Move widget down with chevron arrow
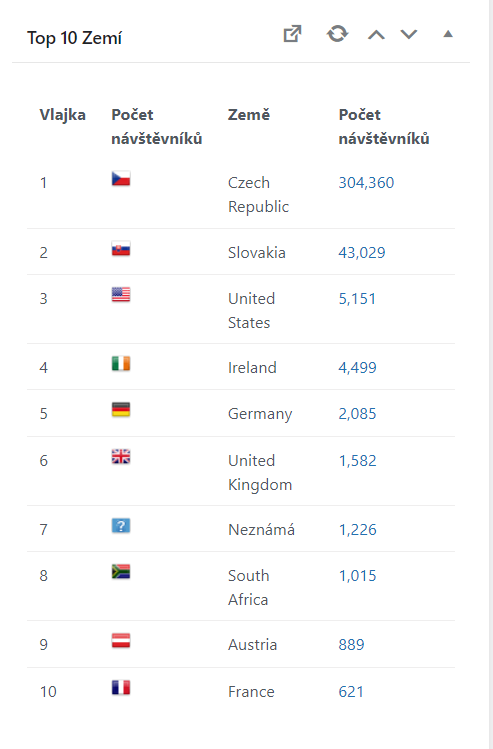 click(409, 34)
